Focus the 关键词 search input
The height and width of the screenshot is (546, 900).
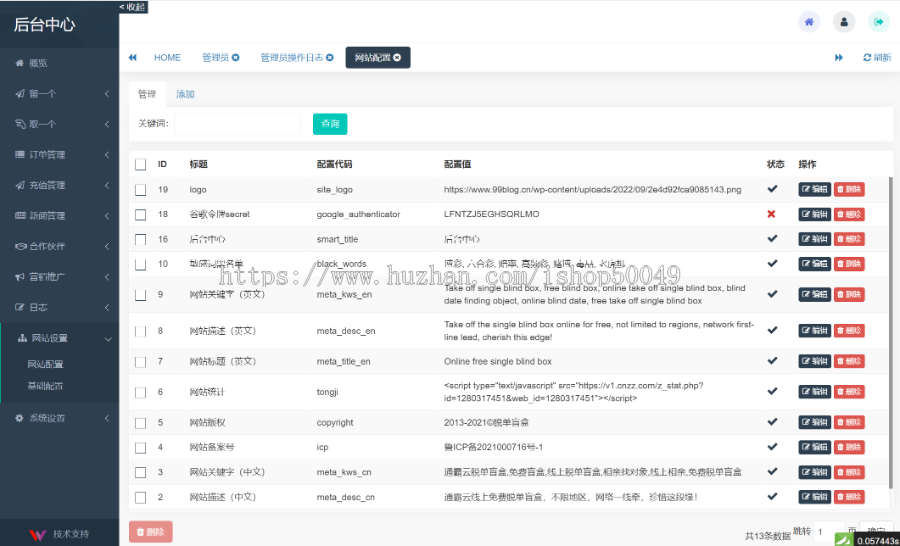click(x=237, y=123)
